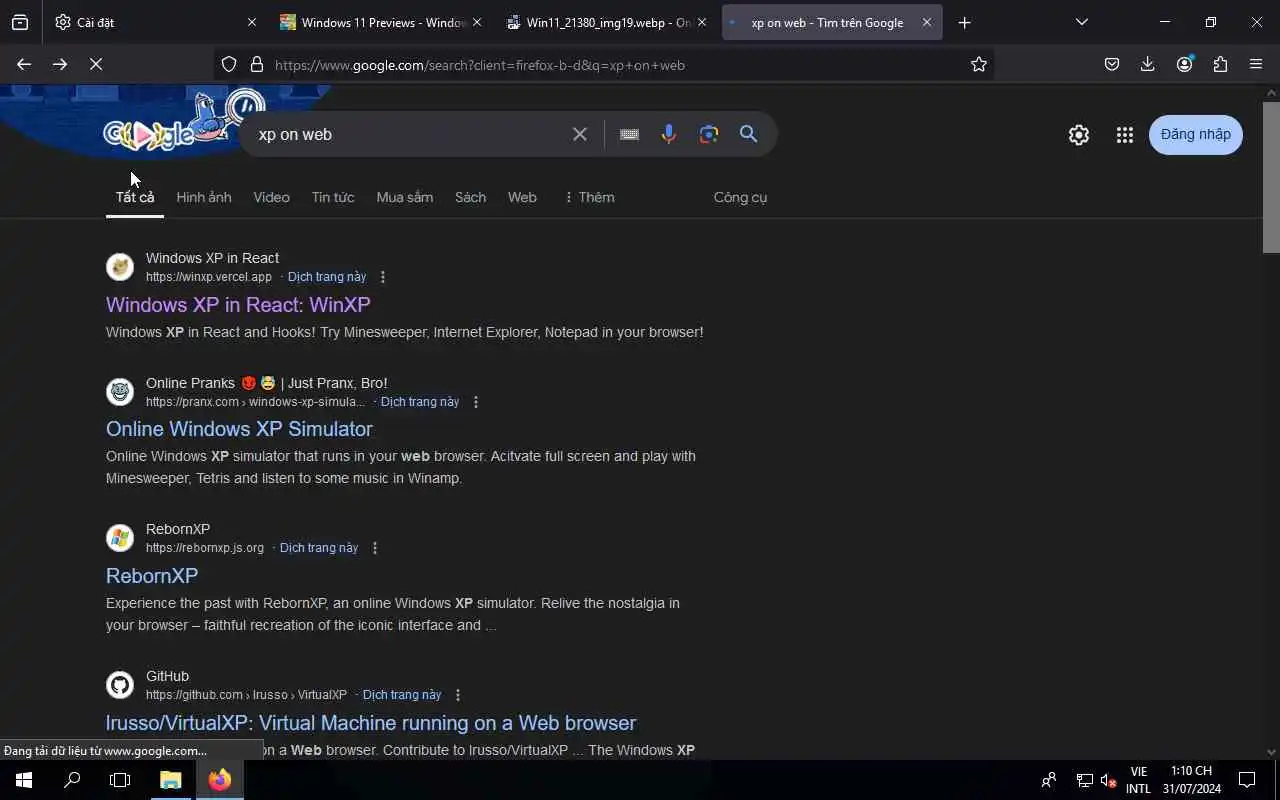Select Tất cả results tab

click(135, 197)
